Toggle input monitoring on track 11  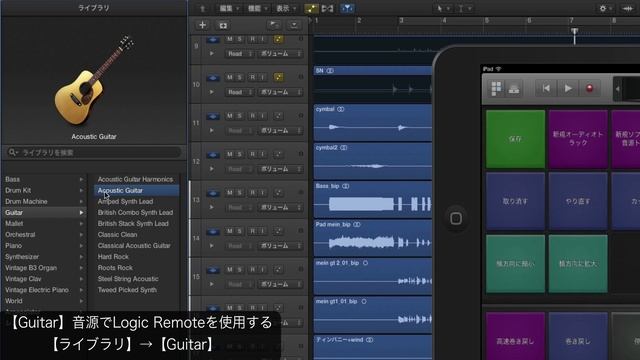[x=262, y=116]
